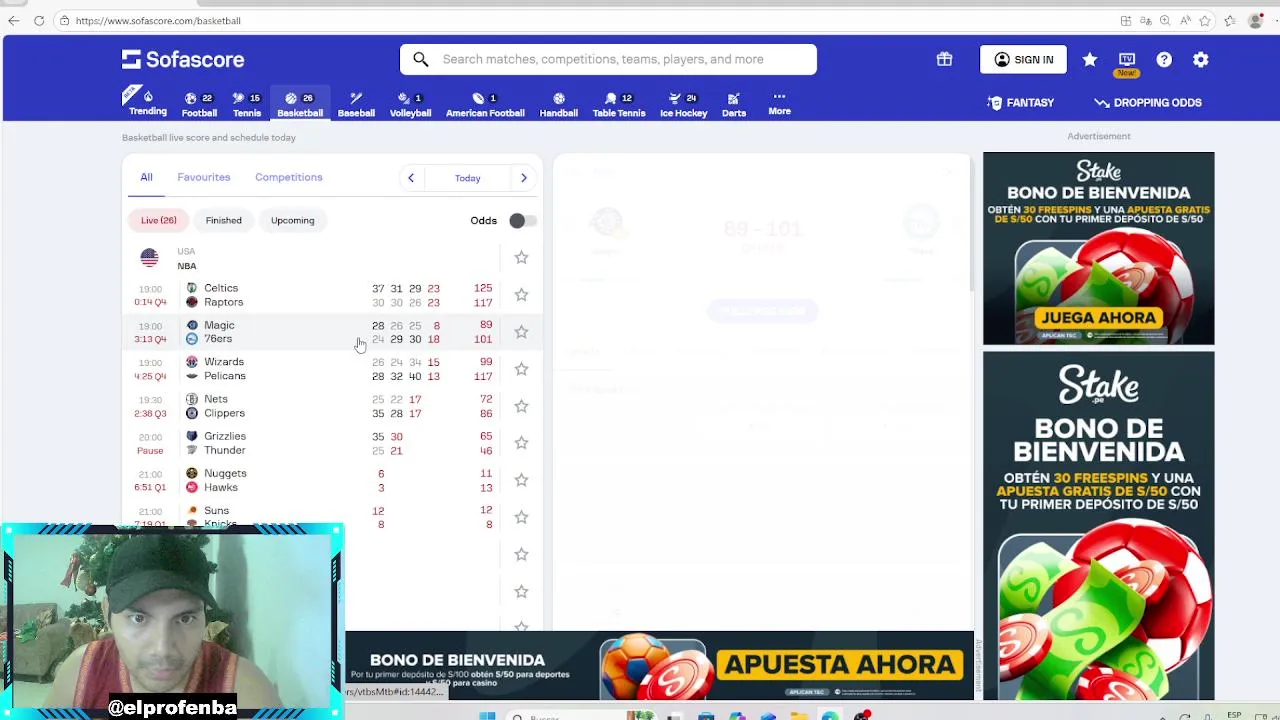This screenshot has width=1280, height=720.
Task: Open the Windows Start button
Action: 487,716
